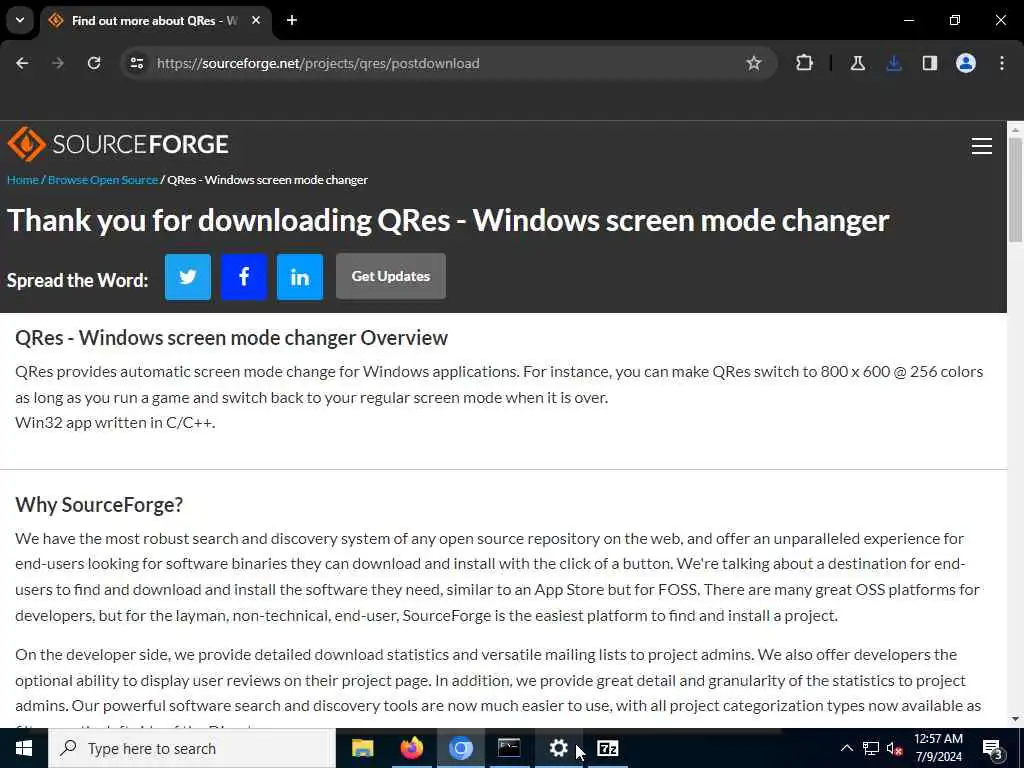Click the 'Spread the Word:' label
The height and width of the screenshot is (768, 1024).
tap(78, 280)
